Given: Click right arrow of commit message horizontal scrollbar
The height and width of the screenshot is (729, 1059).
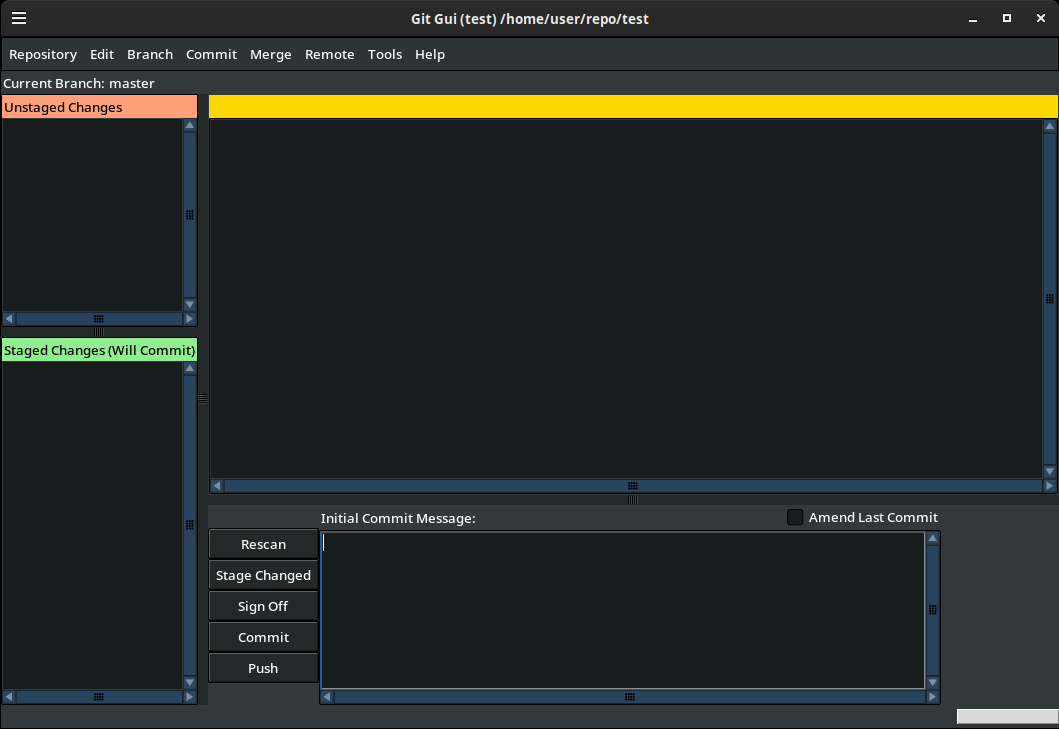Looking at the screenshot, I should coord(932,697).
